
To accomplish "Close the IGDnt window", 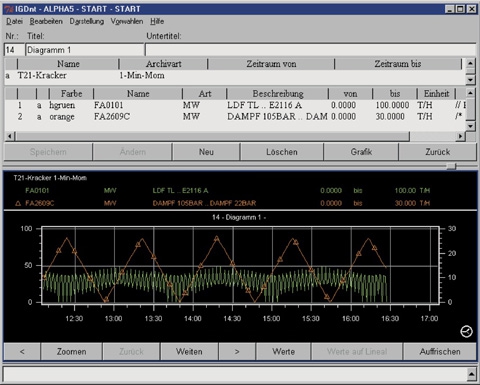I will coord(471,9).
